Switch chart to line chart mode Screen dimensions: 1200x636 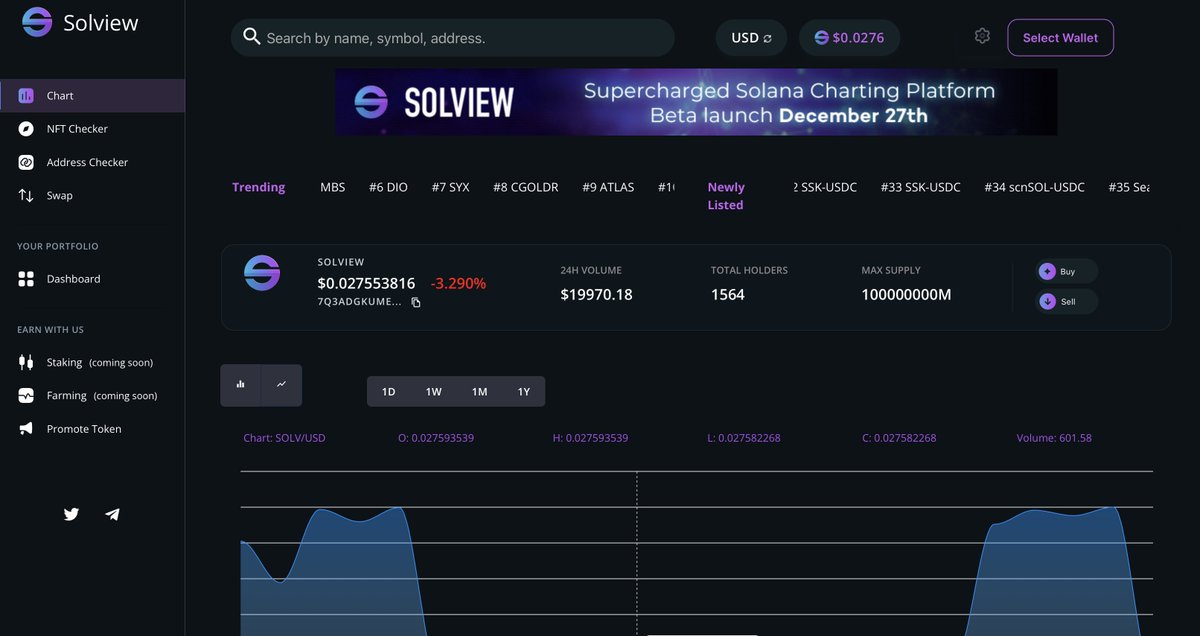281,384
